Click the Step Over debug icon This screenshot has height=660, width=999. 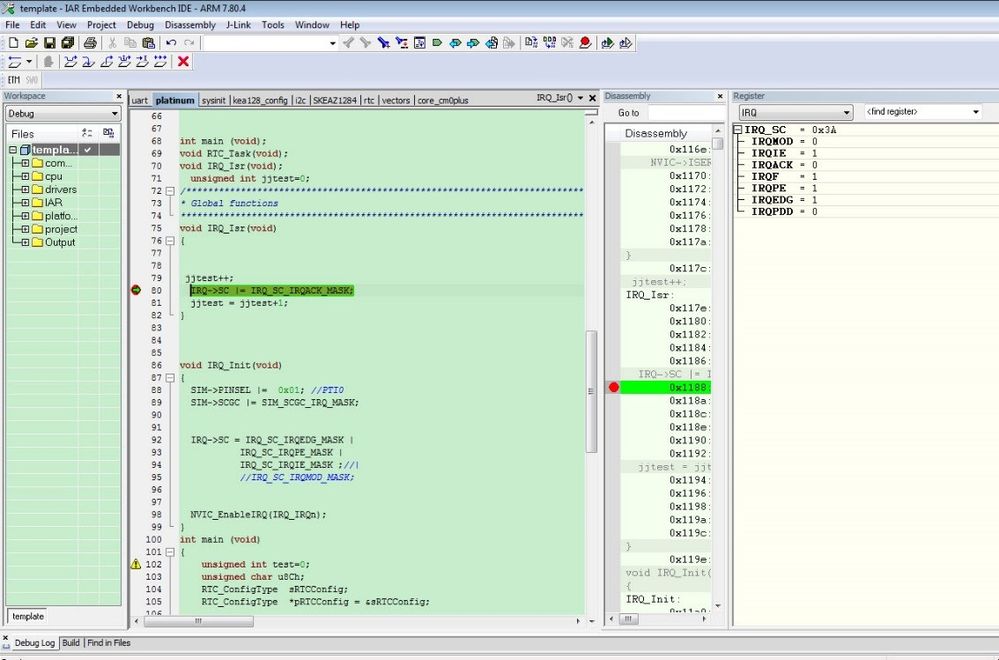(71, 62)
